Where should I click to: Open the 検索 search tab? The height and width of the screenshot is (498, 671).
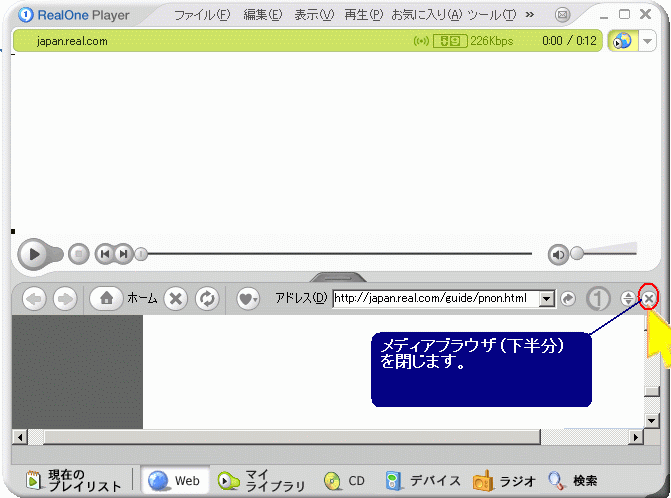tap(573, 481)
